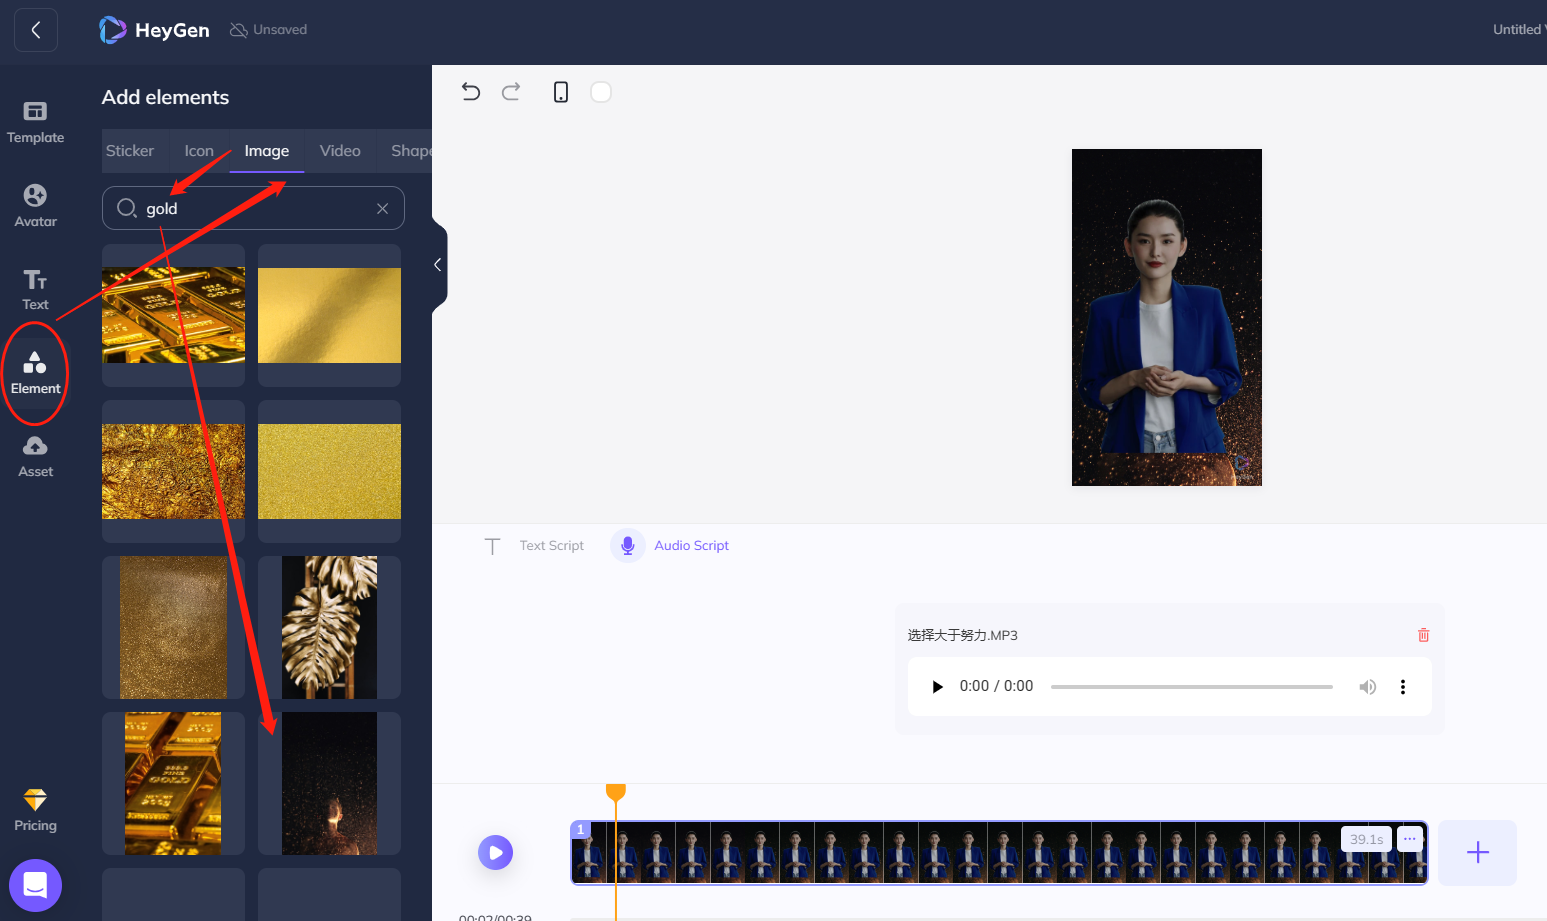The image size is (1547, 921).
Task: Switch canvas to portrait phone orientation
Action: 561,92
